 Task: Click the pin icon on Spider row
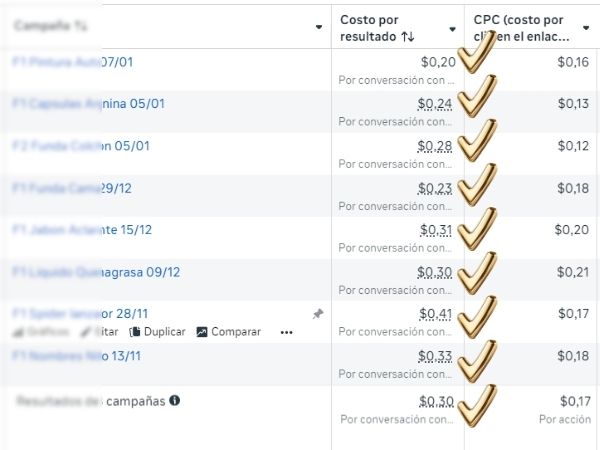(318, 314)
